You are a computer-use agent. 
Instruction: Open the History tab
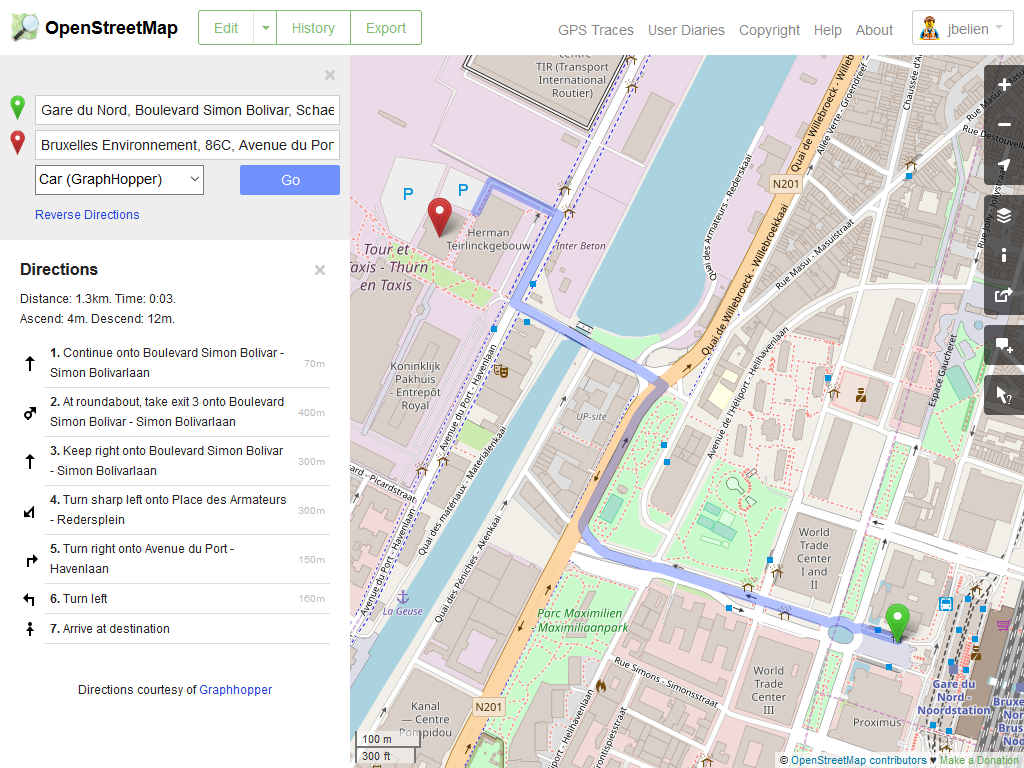pos(313,28)
